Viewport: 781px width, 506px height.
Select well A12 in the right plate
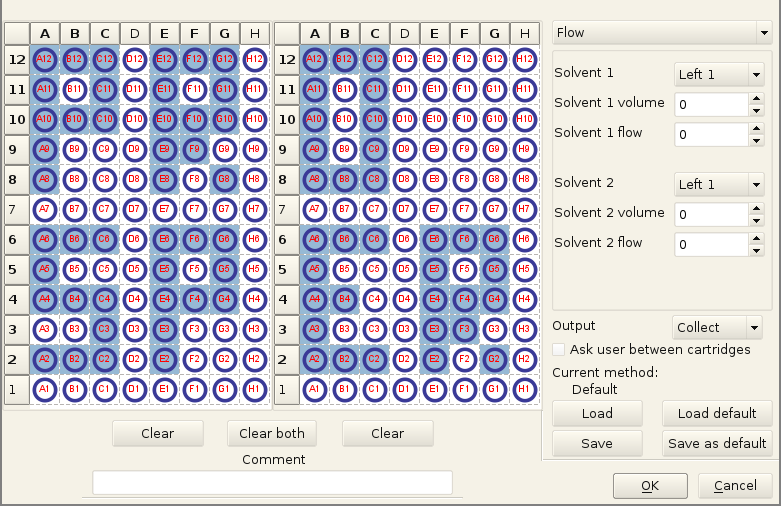coord(315,59)
